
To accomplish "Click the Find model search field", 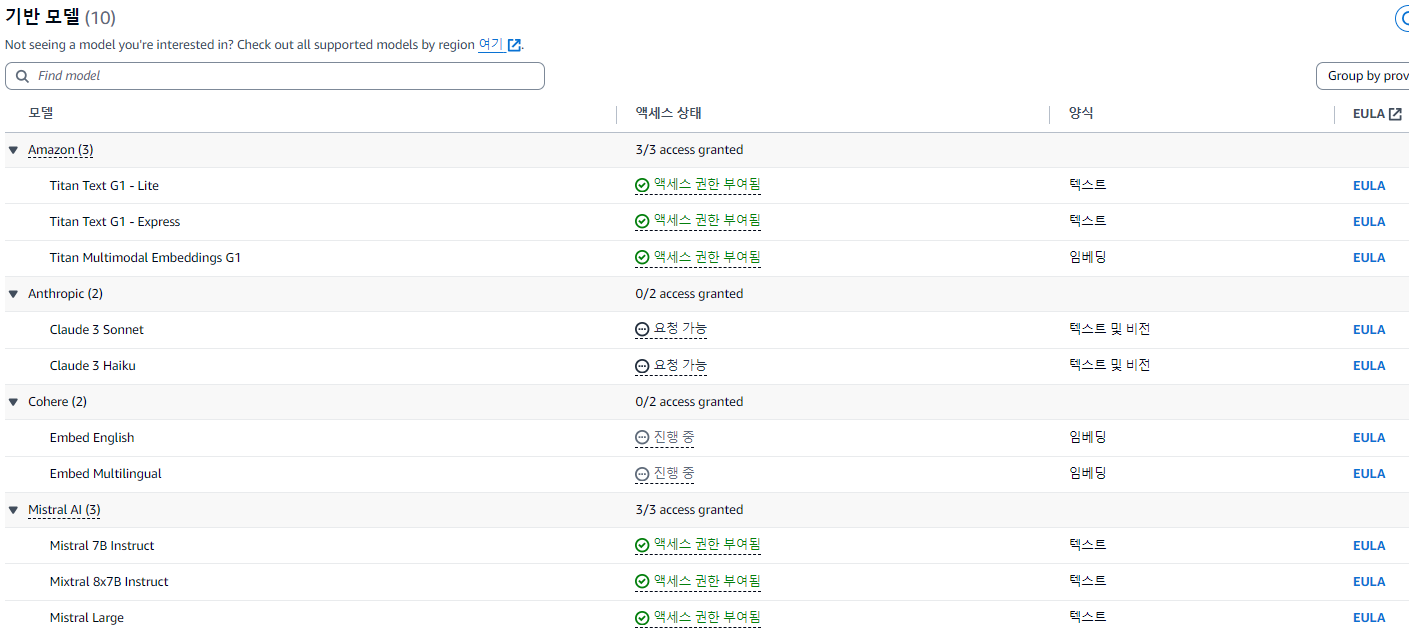I will pyautogui.click(x=275, y=76).
